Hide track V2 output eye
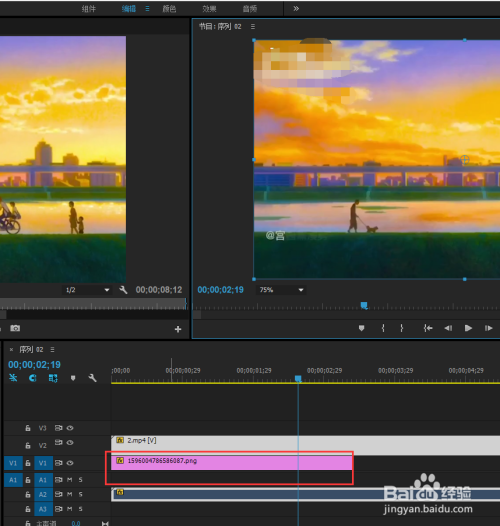The height and width of the screenshot is (526, 500). tap(70, 442)
